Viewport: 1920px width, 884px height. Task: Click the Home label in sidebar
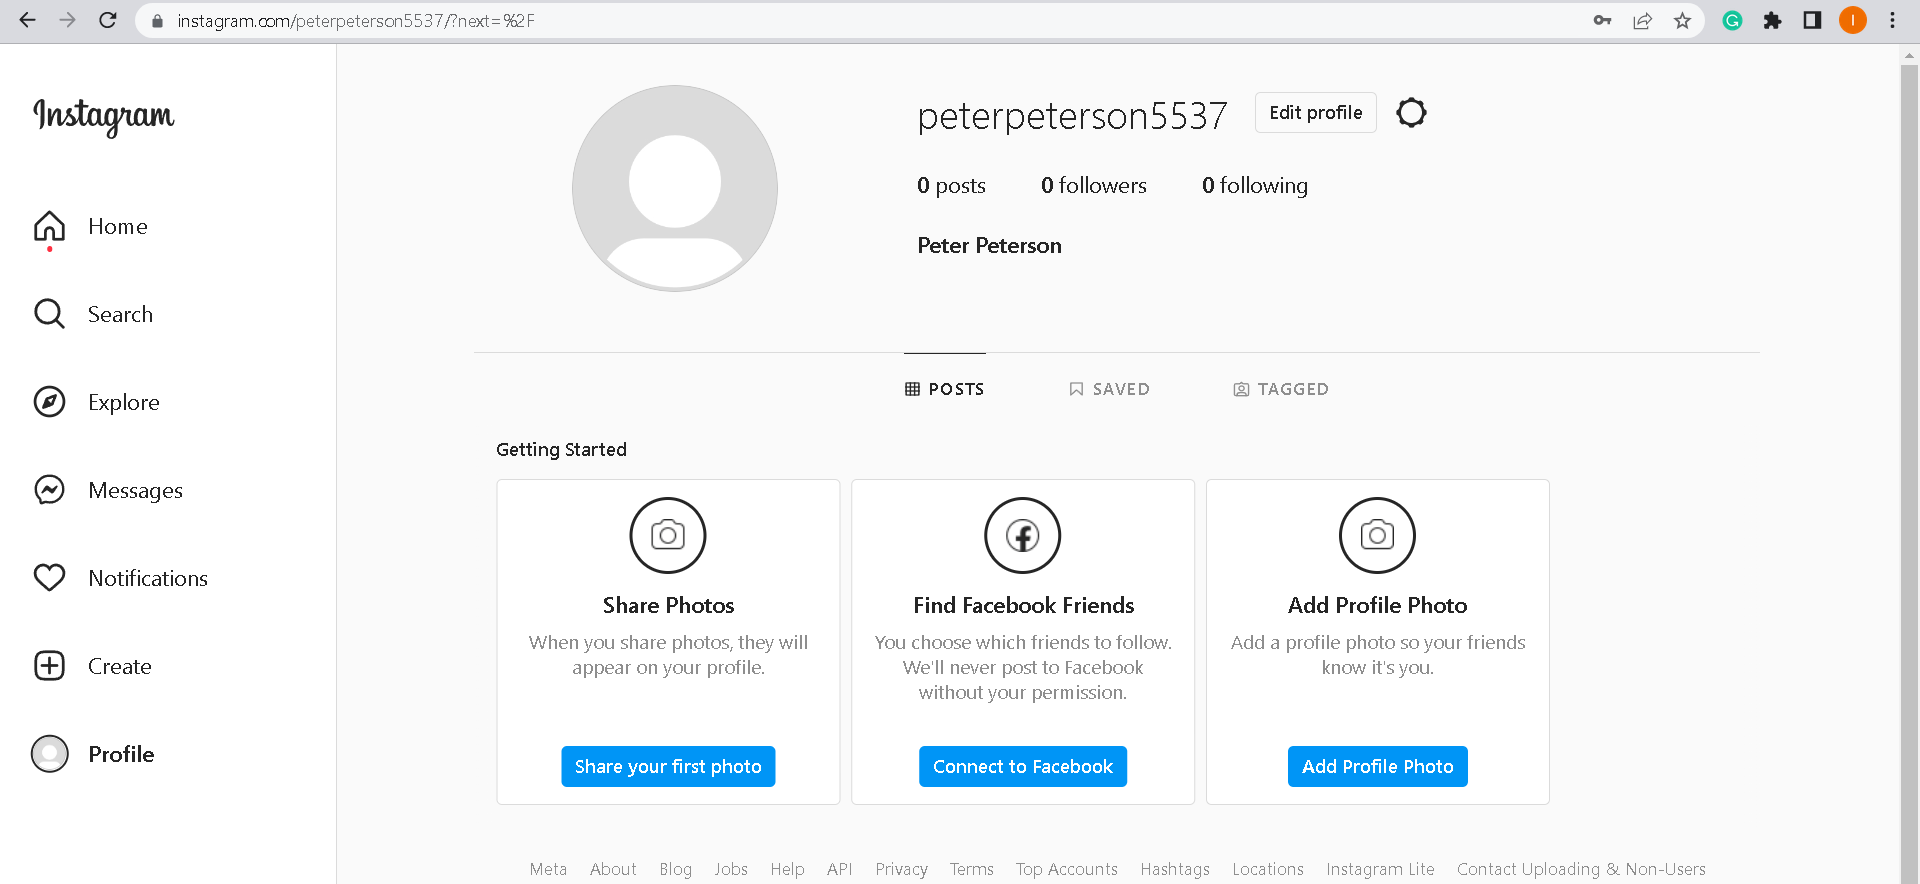tap(118, 227)
